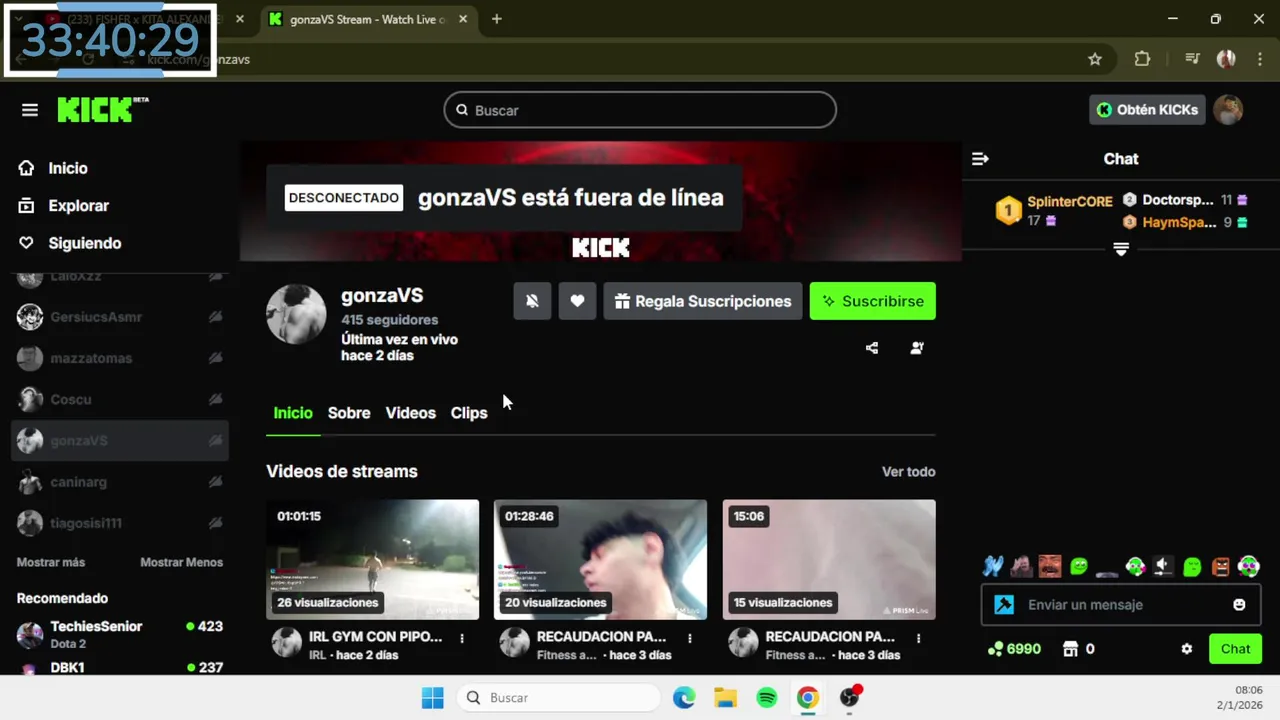Bookmark this page with the star icon
This screenshot has width=1280, height=720.
pyautogui.click(x=1095, y=59)
